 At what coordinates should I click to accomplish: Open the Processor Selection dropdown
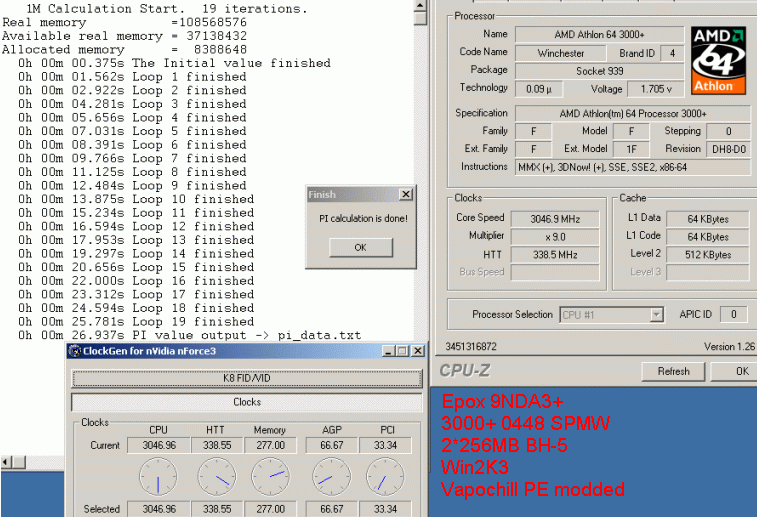(656, 315)
